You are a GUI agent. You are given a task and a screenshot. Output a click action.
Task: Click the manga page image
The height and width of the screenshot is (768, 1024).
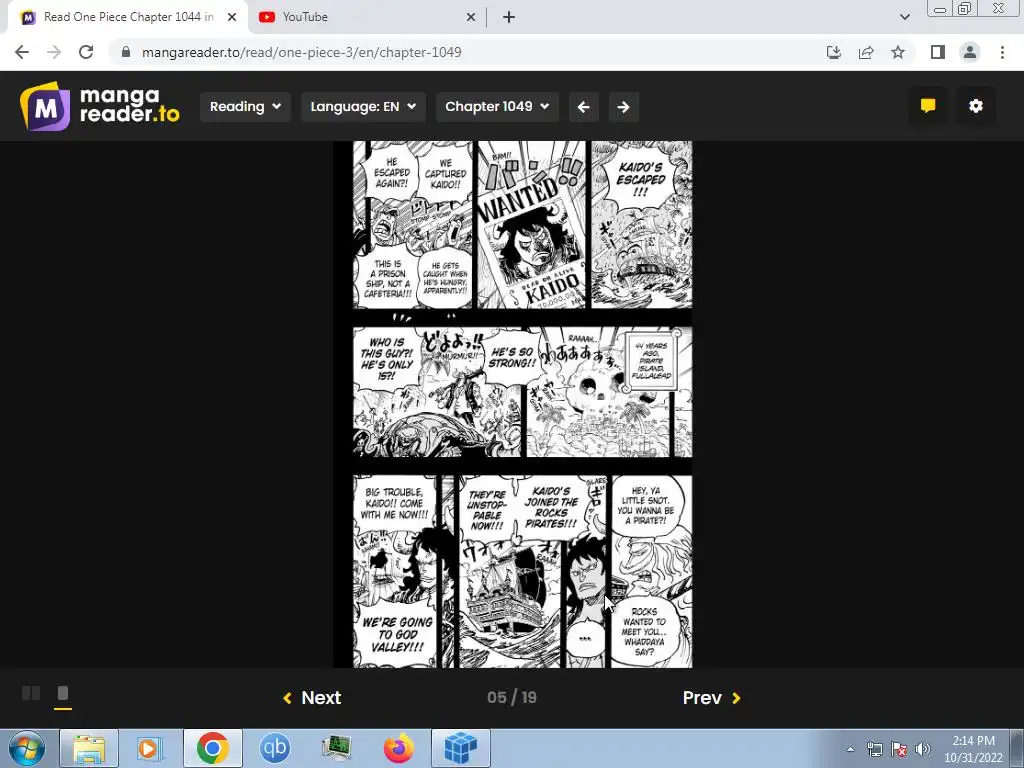[513, 404]
